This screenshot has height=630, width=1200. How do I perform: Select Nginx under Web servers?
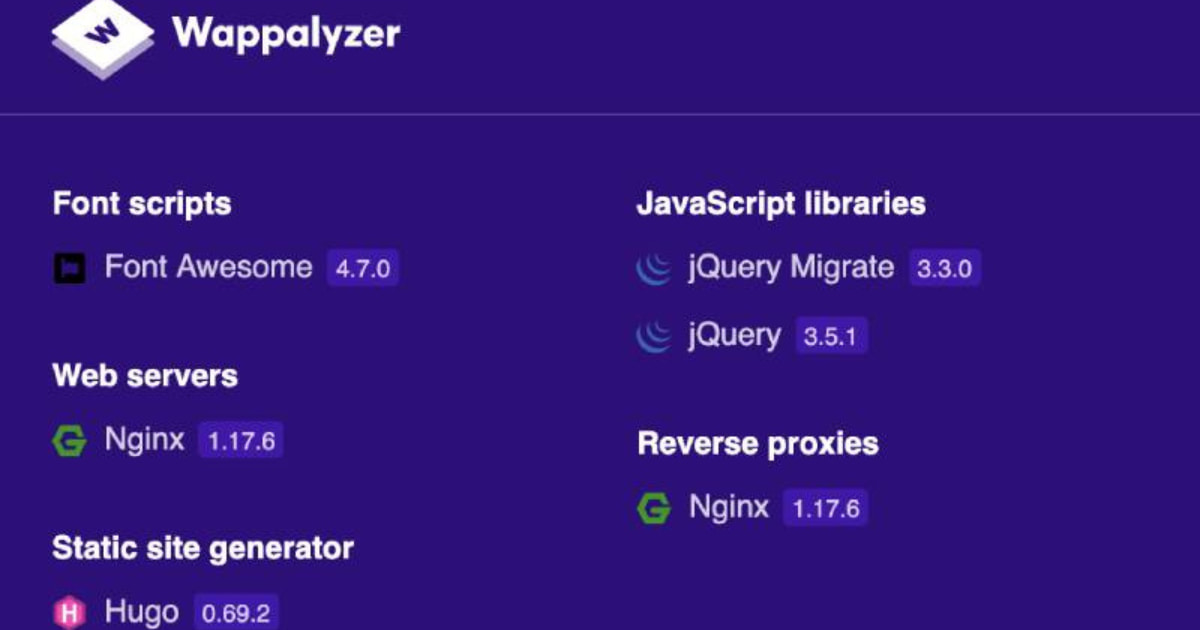[144, 440]
